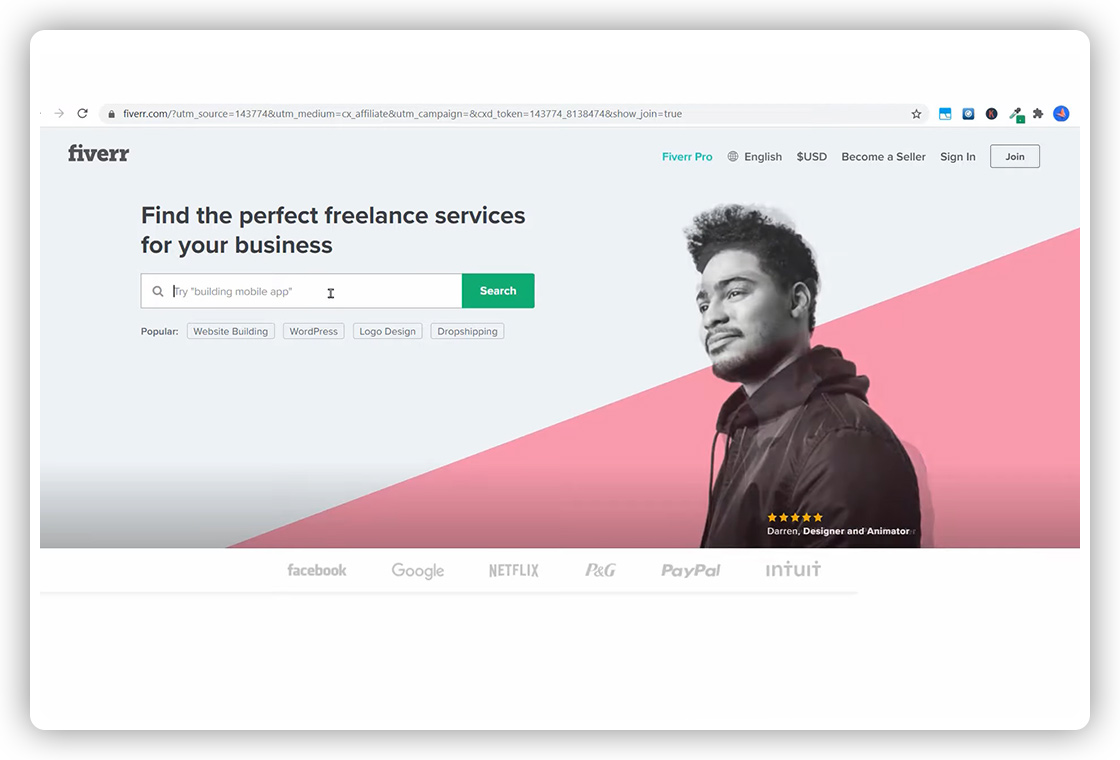Viewport: 1120px width, 760px height.
Task: Click the Sign In link
Action: click(x=957, y=156)
